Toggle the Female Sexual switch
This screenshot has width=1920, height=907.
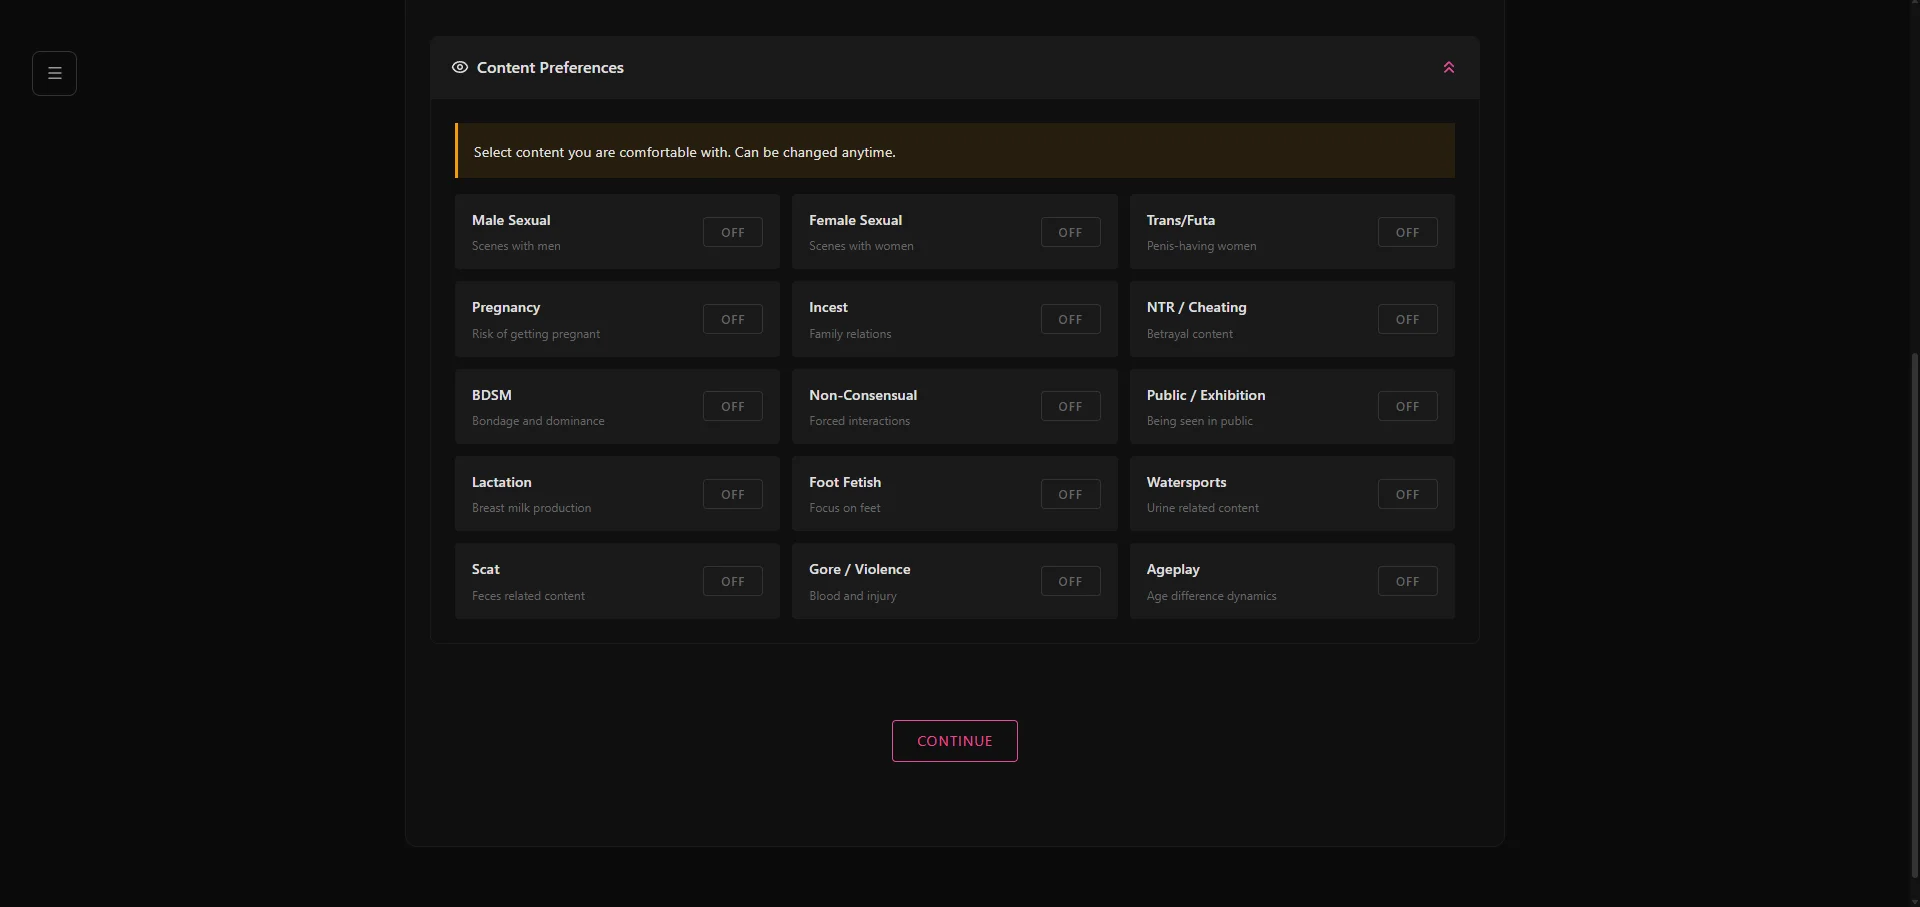[1070, 232]
